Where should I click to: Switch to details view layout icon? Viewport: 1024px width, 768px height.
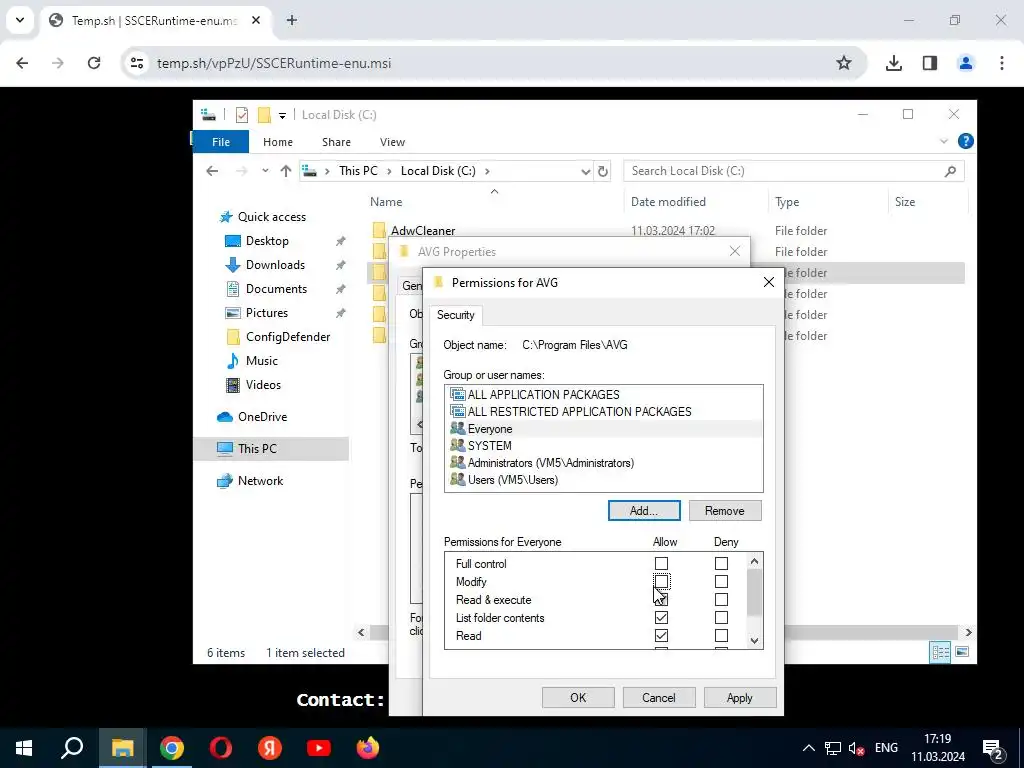point(940,652)
